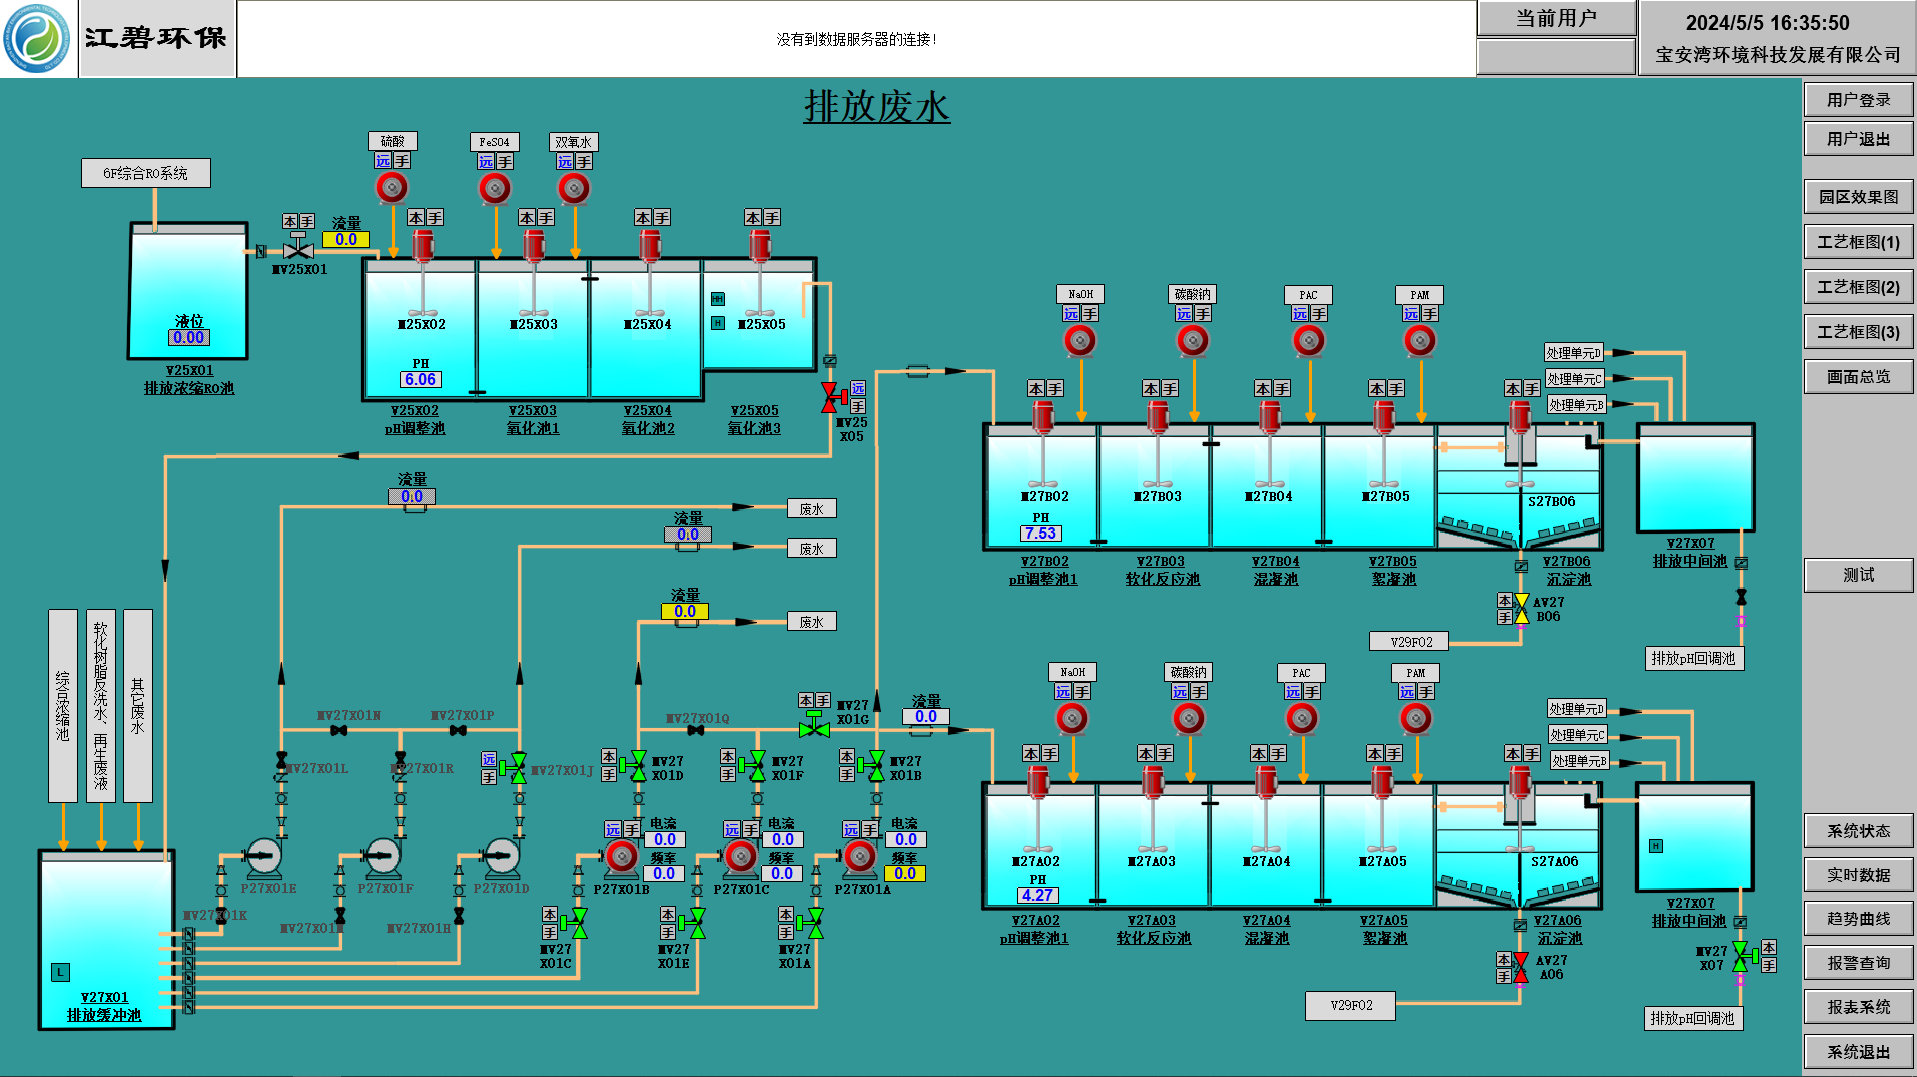This screenshot has height=1077, width=1917.
Task: Click the 用户登录 button
Action: [x=1858, y=100]
